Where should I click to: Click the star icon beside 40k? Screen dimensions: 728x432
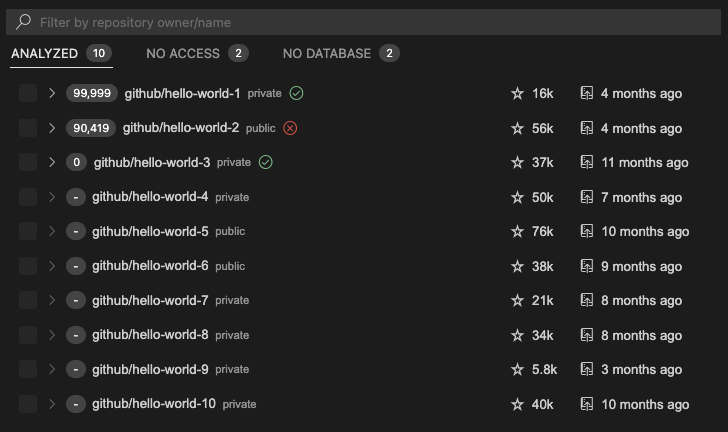pyautogui.click(x=517, y=404)
